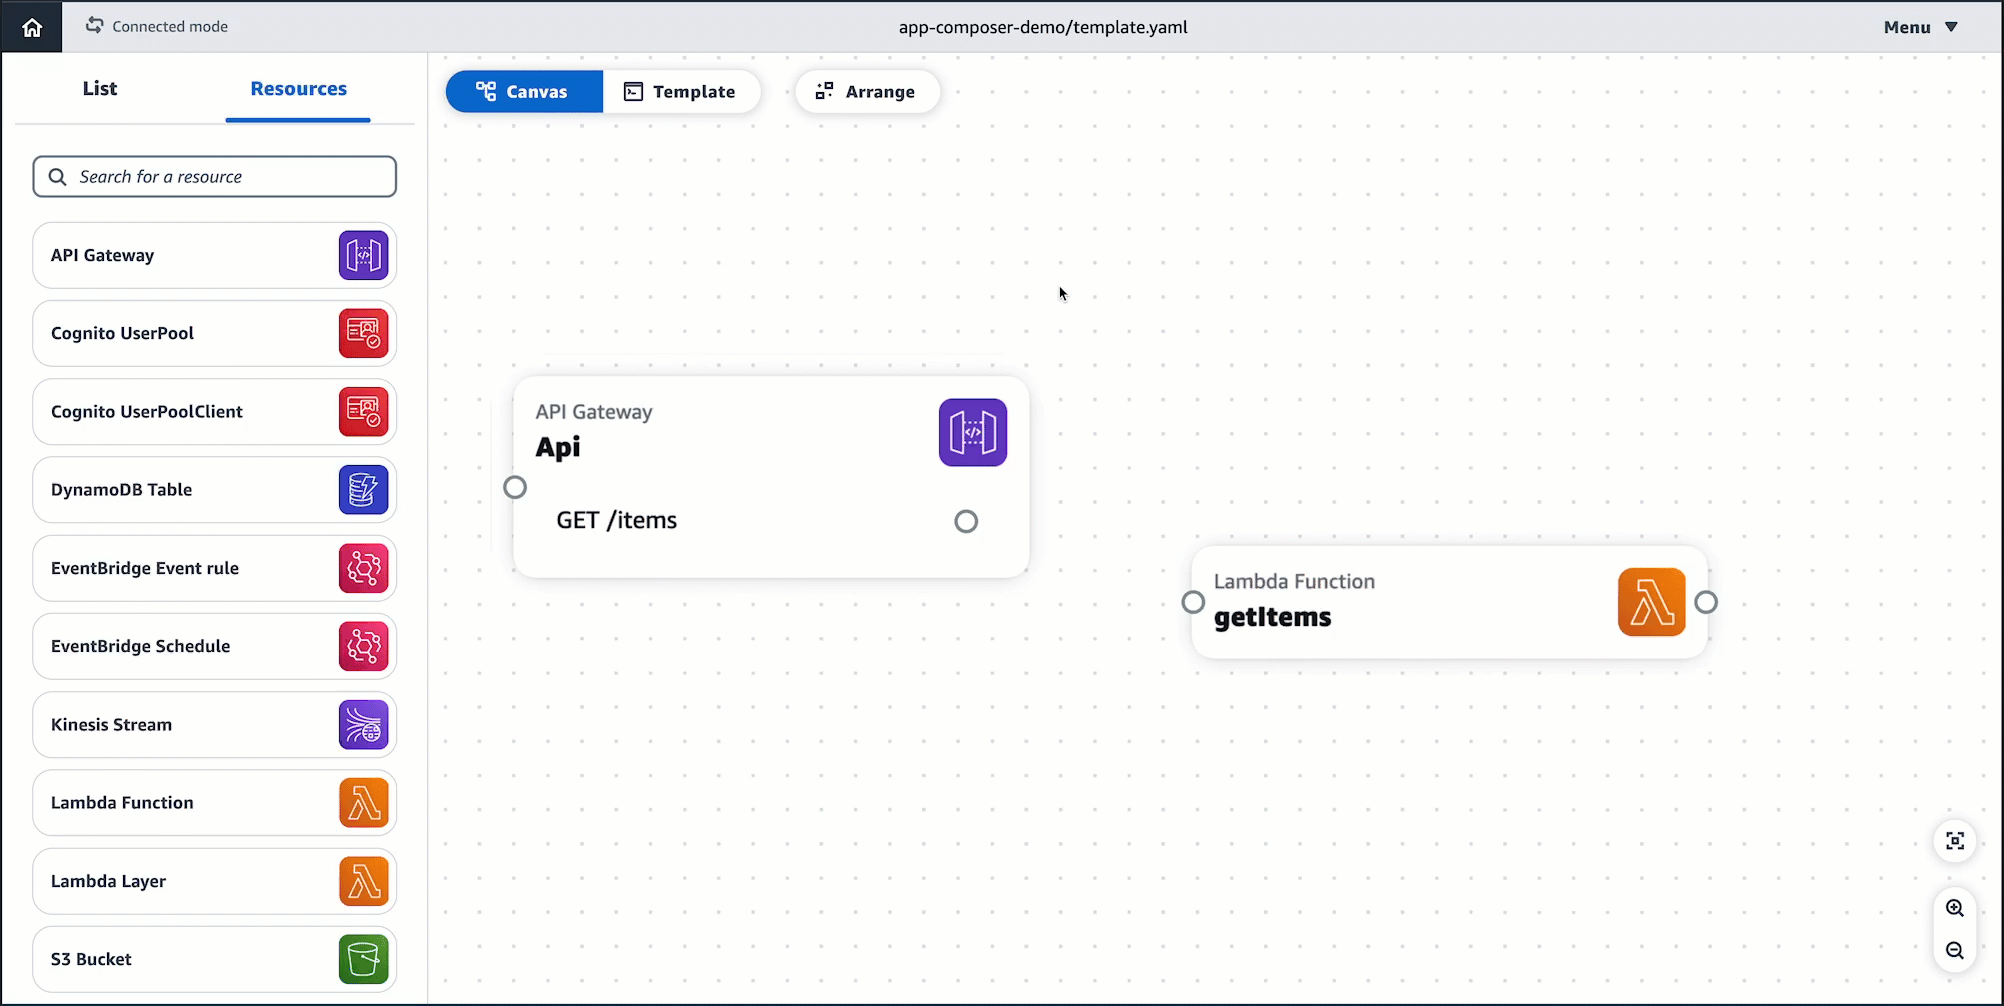The height and width of the screenshot is (1006, 2004).
Task: Click the orange Lambda icon on getItems card
Action: (1651, 602)
